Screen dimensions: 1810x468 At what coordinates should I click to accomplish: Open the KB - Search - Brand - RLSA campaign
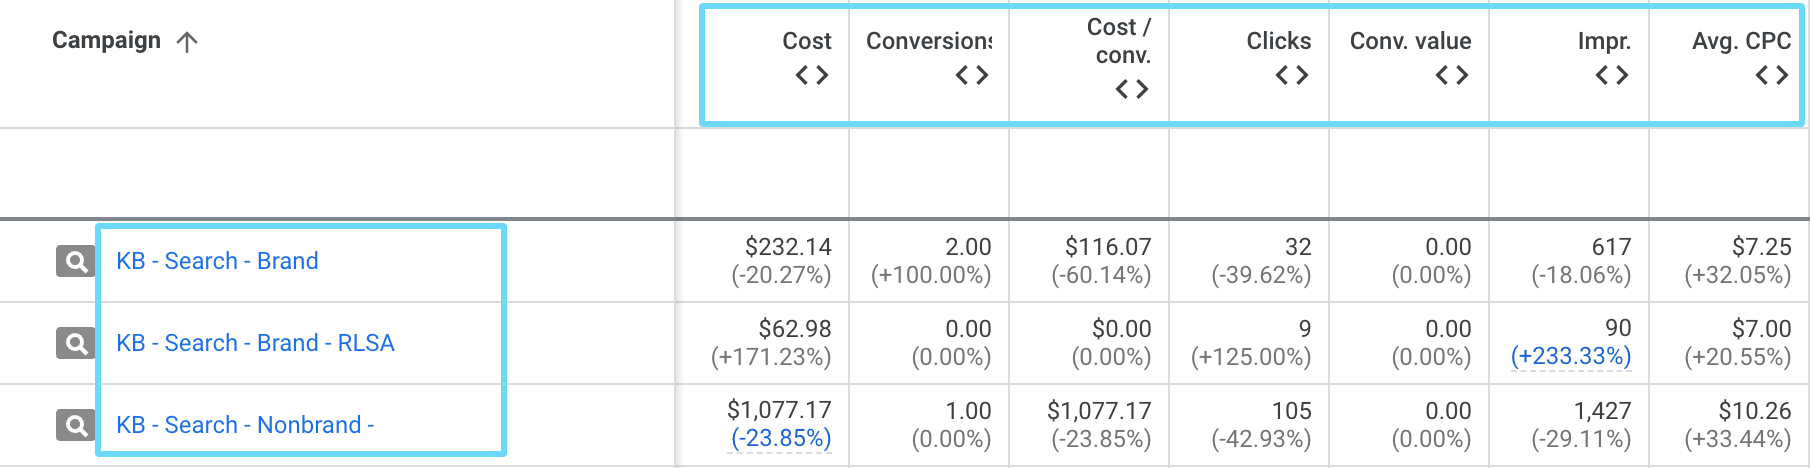click(x=255, y=343)
